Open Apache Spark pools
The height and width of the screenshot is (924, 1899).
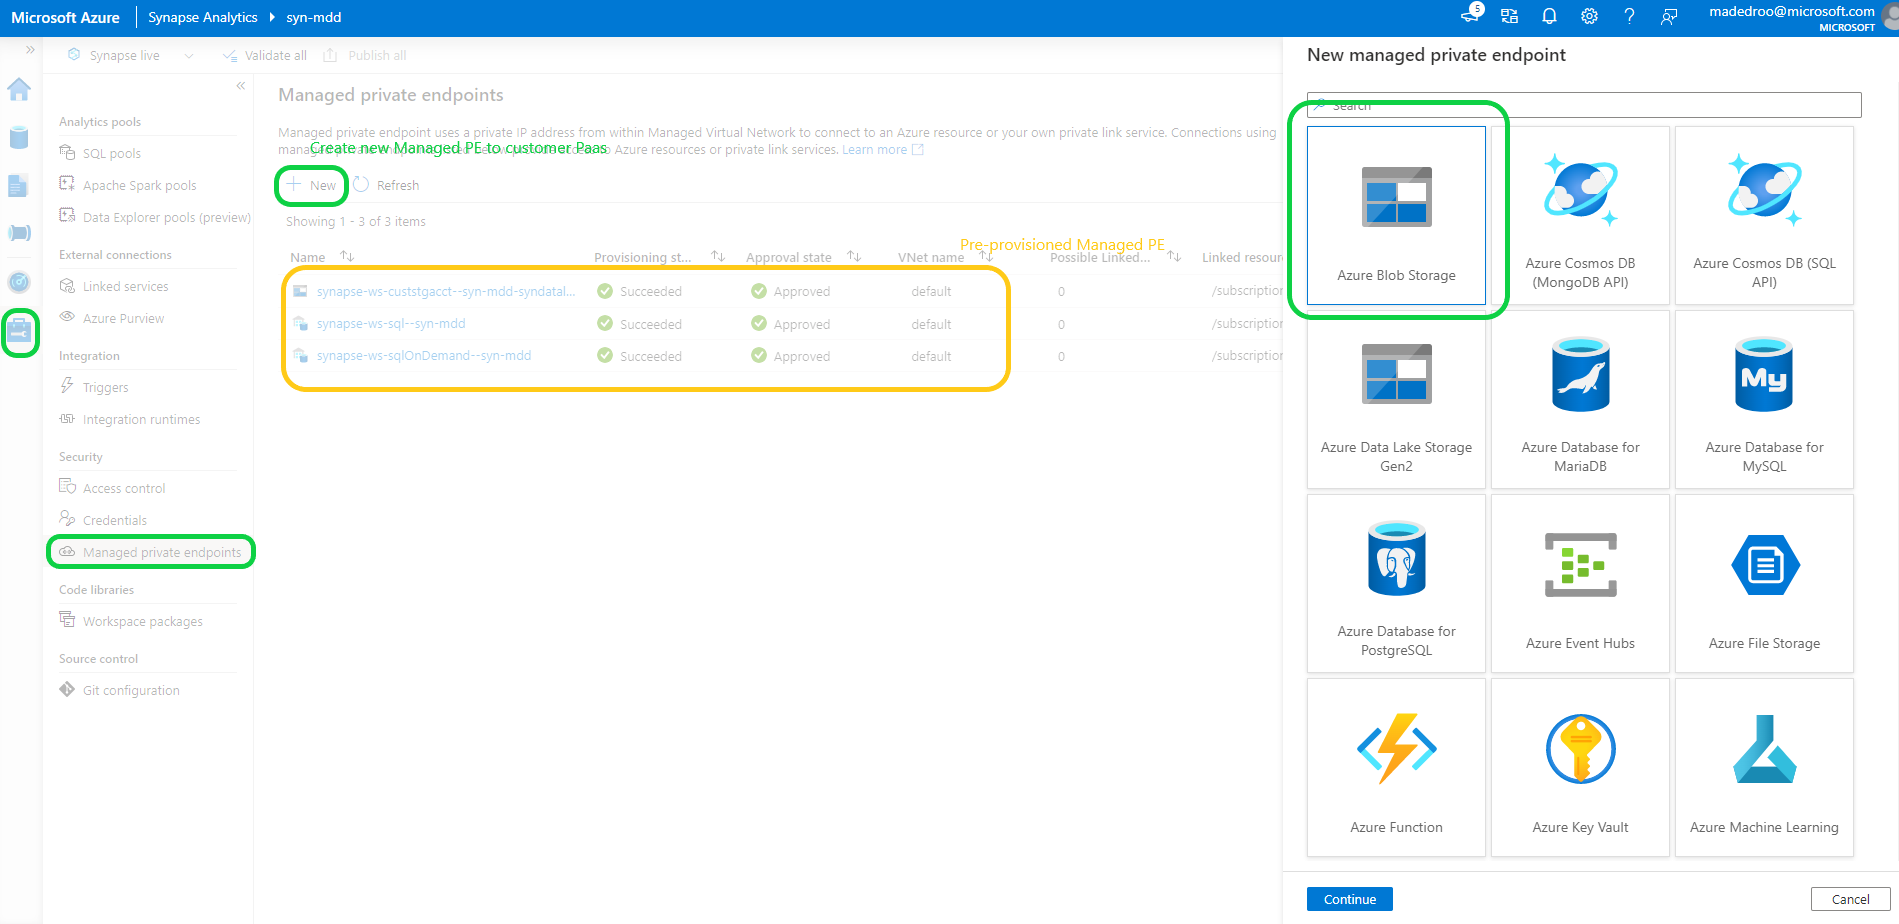139,185
